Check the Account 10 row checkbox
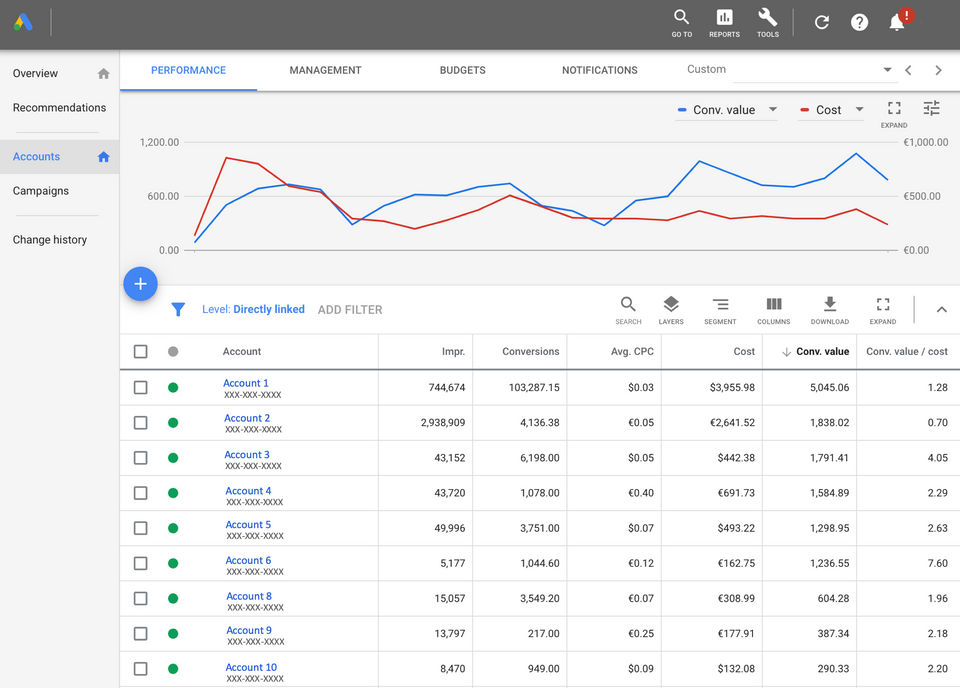The image size is (960, 688). pyautogui.click(x=141, y=669)
